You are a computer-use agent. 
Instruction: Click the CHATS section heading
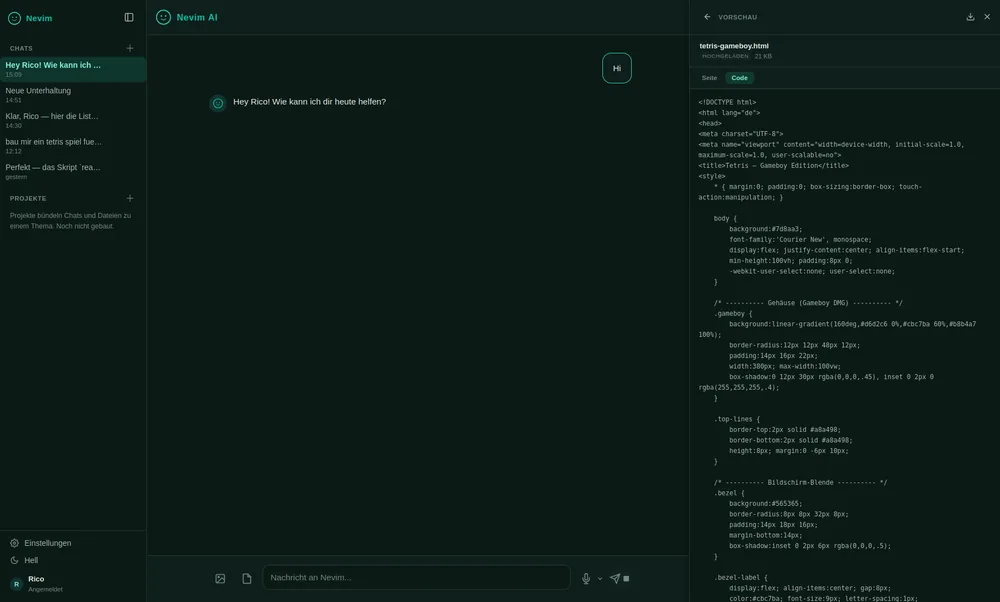pyautogui.click(x=21, y=48)
